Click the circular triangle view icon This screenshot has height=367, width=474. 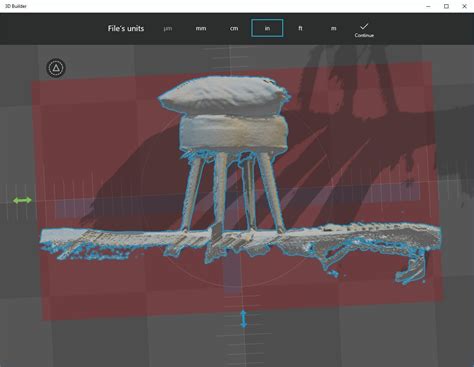(x=56, y=68)
